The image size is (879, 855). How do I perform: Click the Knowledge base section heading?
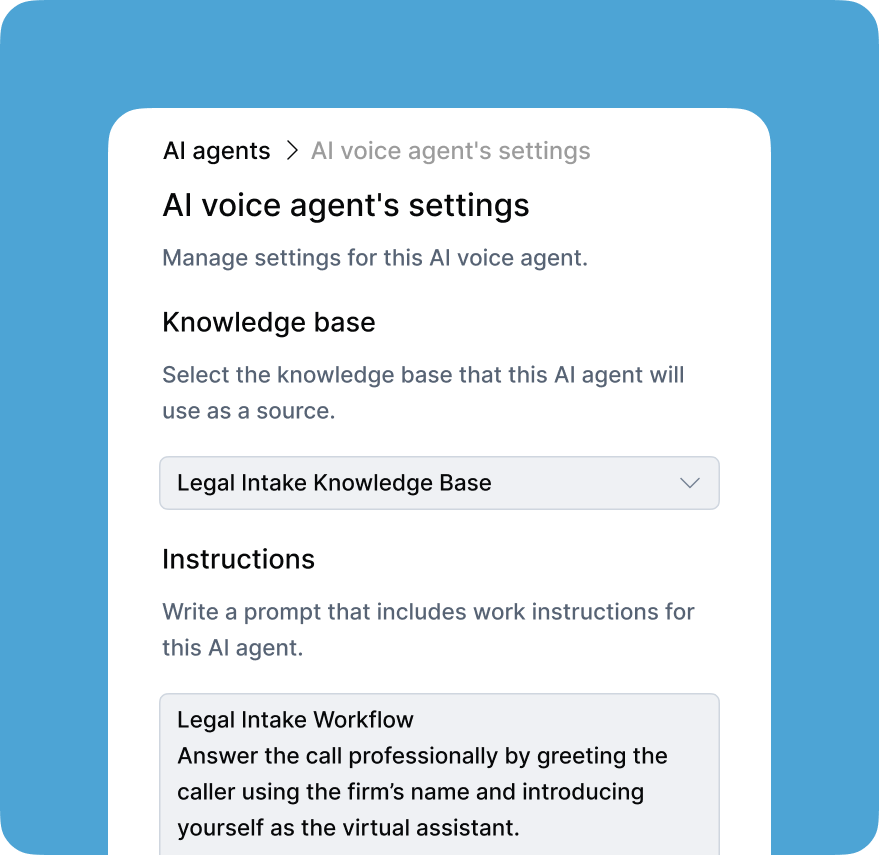(x=268, y=322)
